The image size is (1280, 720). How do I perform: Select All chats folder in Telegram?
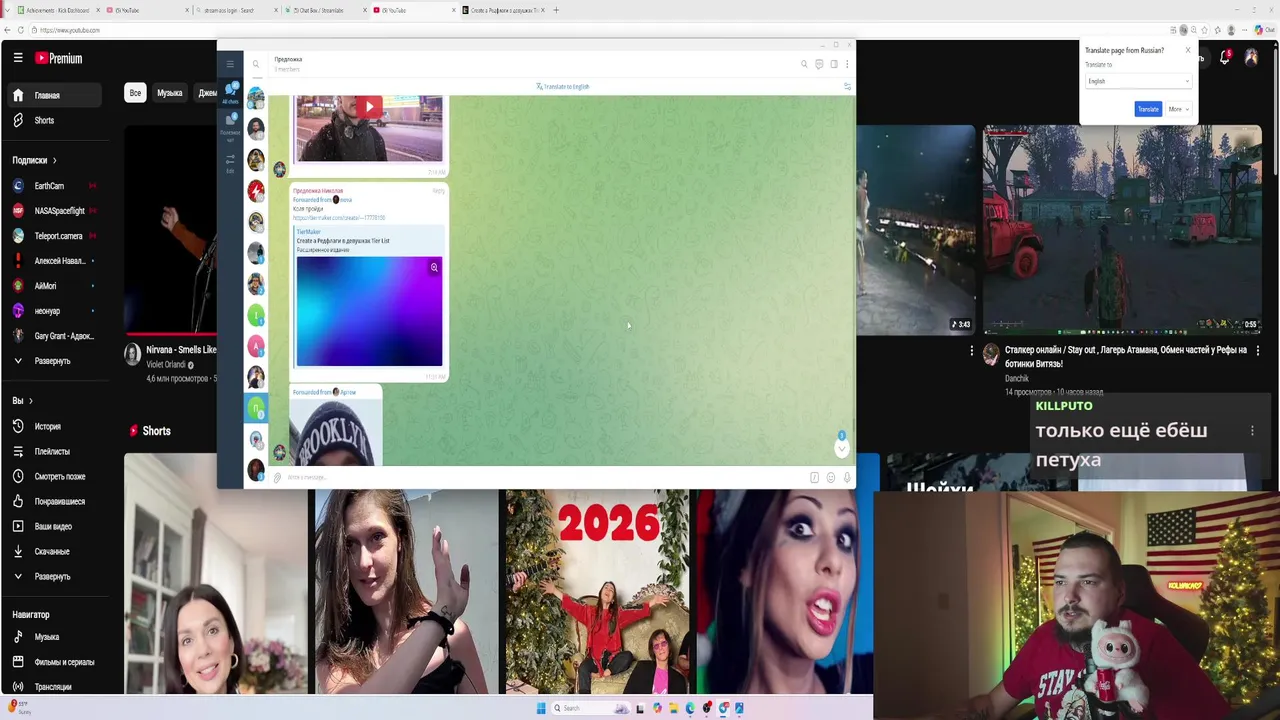click(x=230, y=93)
